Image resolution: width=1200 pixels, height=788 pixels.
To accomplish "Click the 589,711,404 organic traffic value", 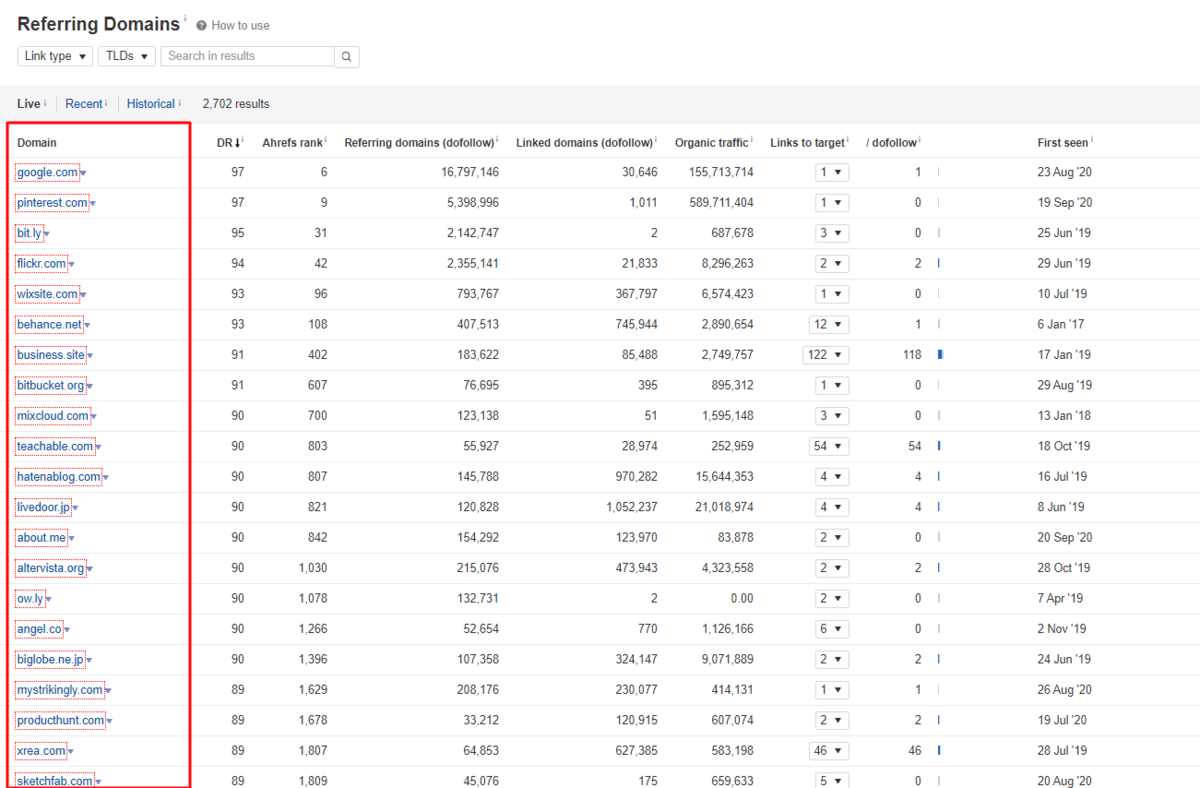I will tap(721, 203).
